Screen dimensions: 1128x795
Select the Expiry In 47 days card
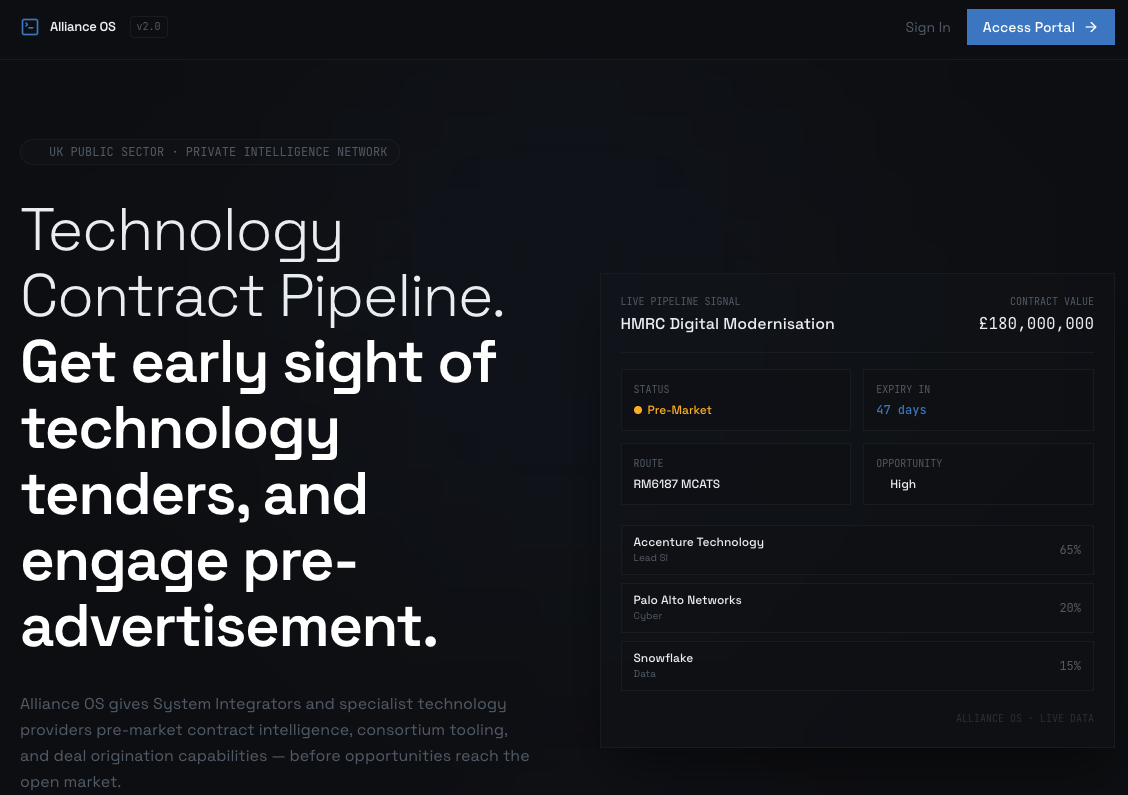978,400
